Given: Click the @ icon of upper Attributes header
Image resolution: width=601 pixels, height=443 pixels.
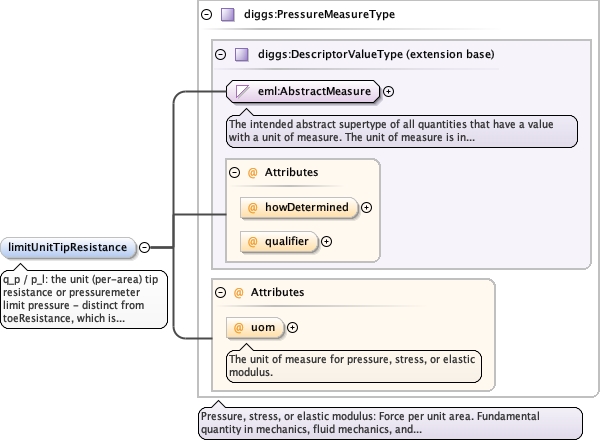Looking at the screenshot, I should (x=252, y=173).
